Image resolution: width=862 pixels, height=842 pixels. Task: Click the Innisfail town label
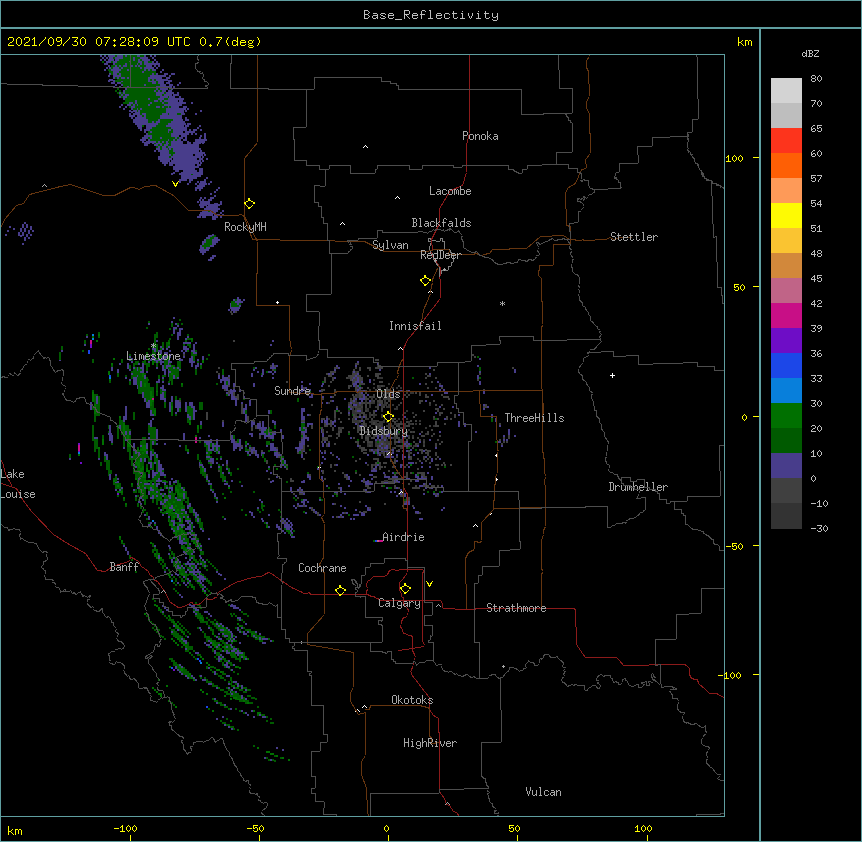point(415,326)
